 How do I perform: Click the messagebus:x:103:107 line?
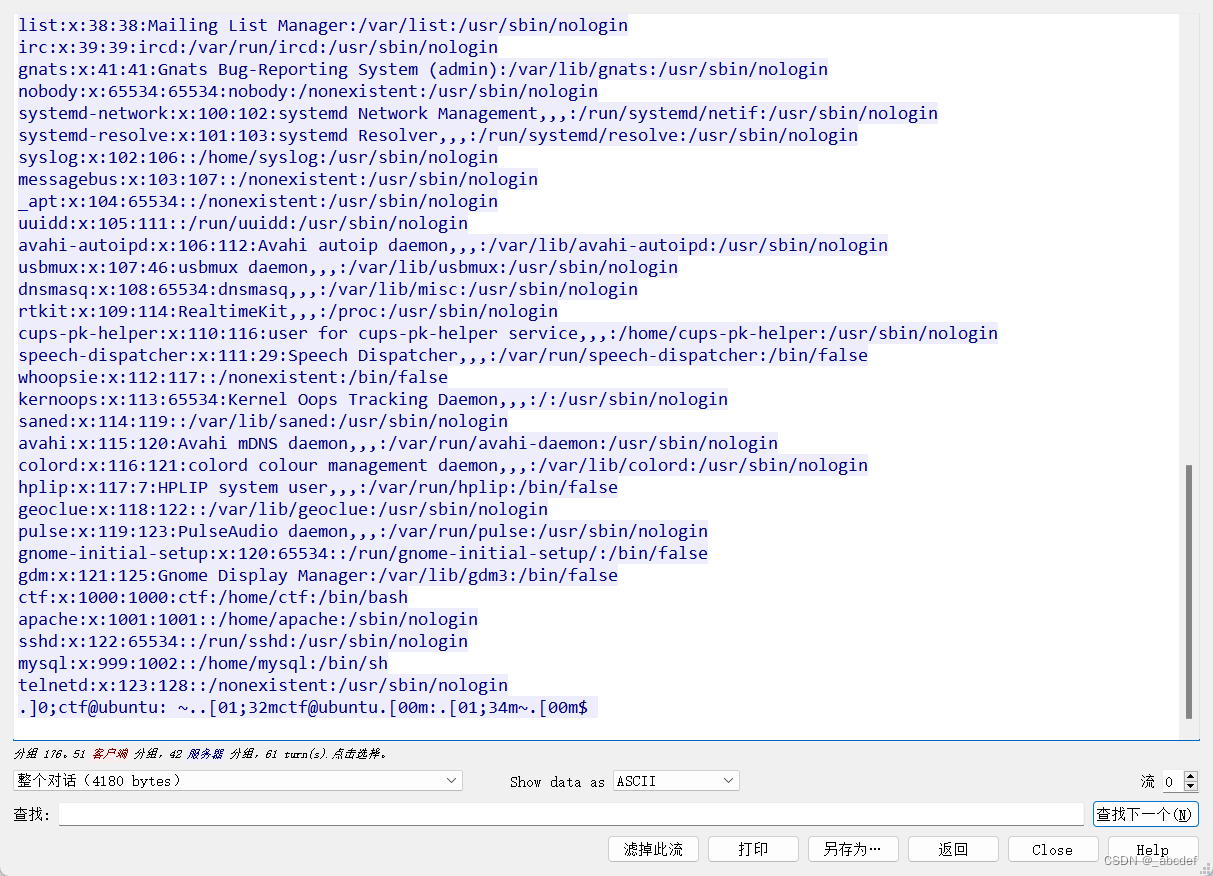(278, 179)
